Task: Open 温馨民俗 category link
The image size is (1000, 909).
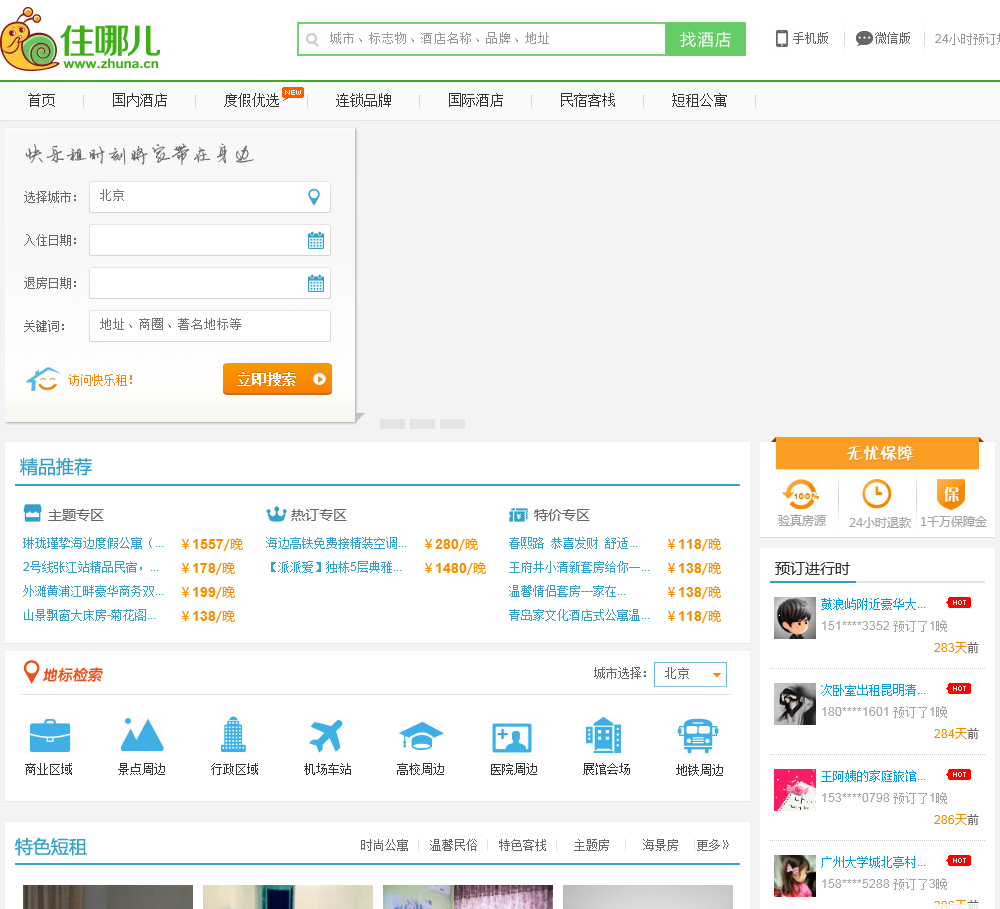Action: pyautogui.click(x=453, y=845)
